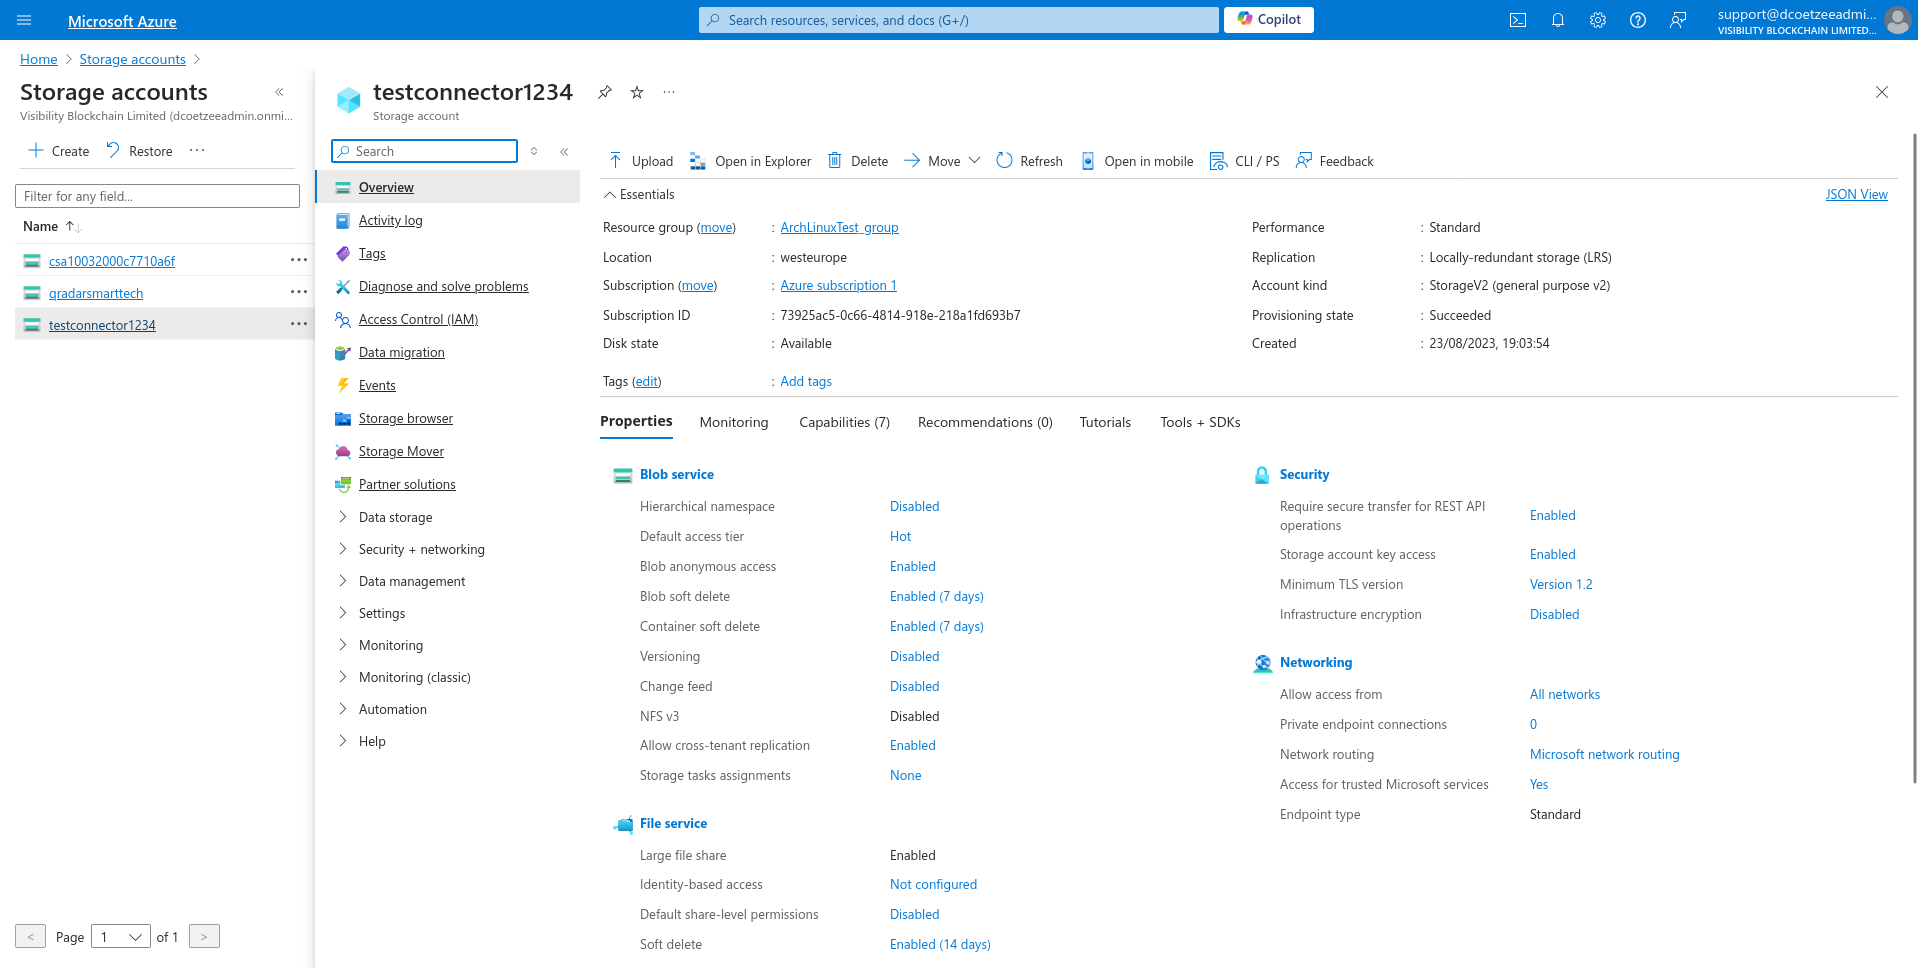Click the Refresh icon in toolbar
The width and height of the screenshot is (1918, 968).
(1005, 161)
